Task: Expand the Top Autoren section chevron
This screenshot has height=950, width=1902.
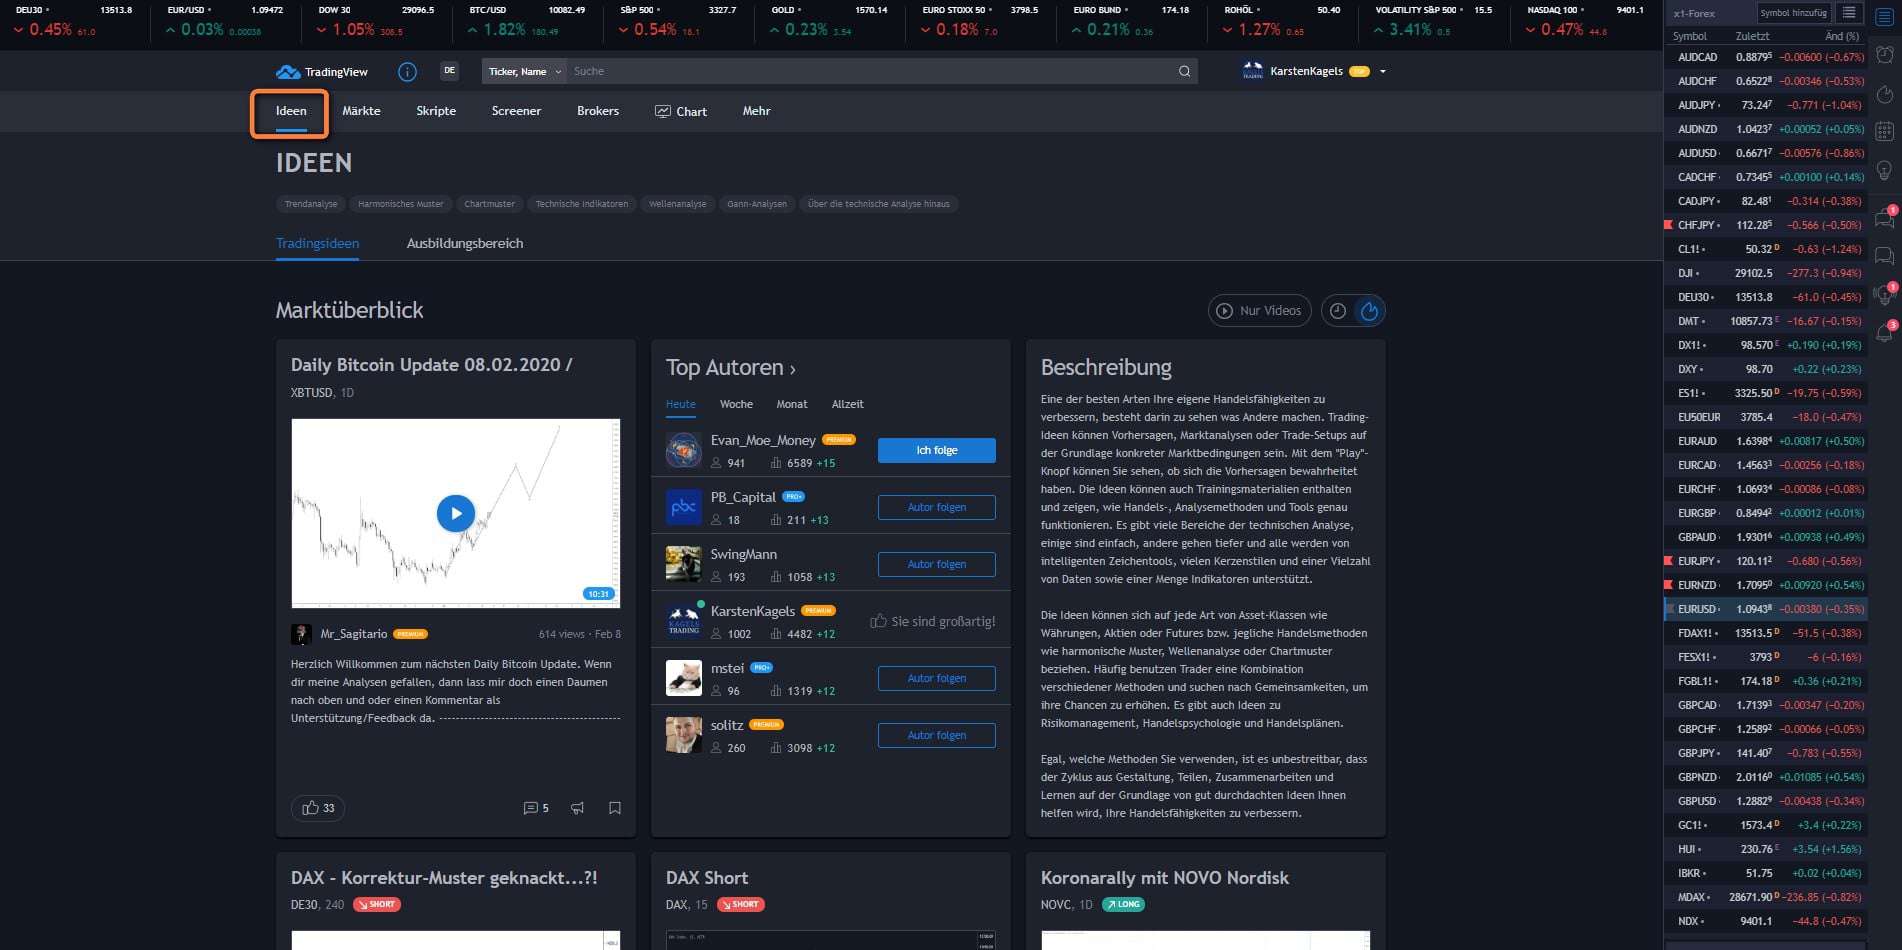Action: point(791,368)
